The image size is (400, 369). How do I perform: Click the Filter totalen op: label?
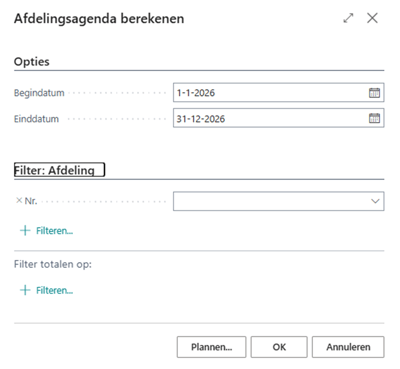[x=53, y=264]
